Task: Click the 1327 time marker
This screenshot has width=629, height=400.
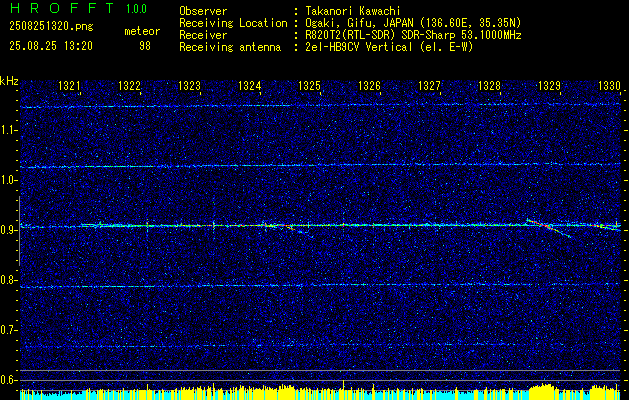Action: click(x=429, y=85)
